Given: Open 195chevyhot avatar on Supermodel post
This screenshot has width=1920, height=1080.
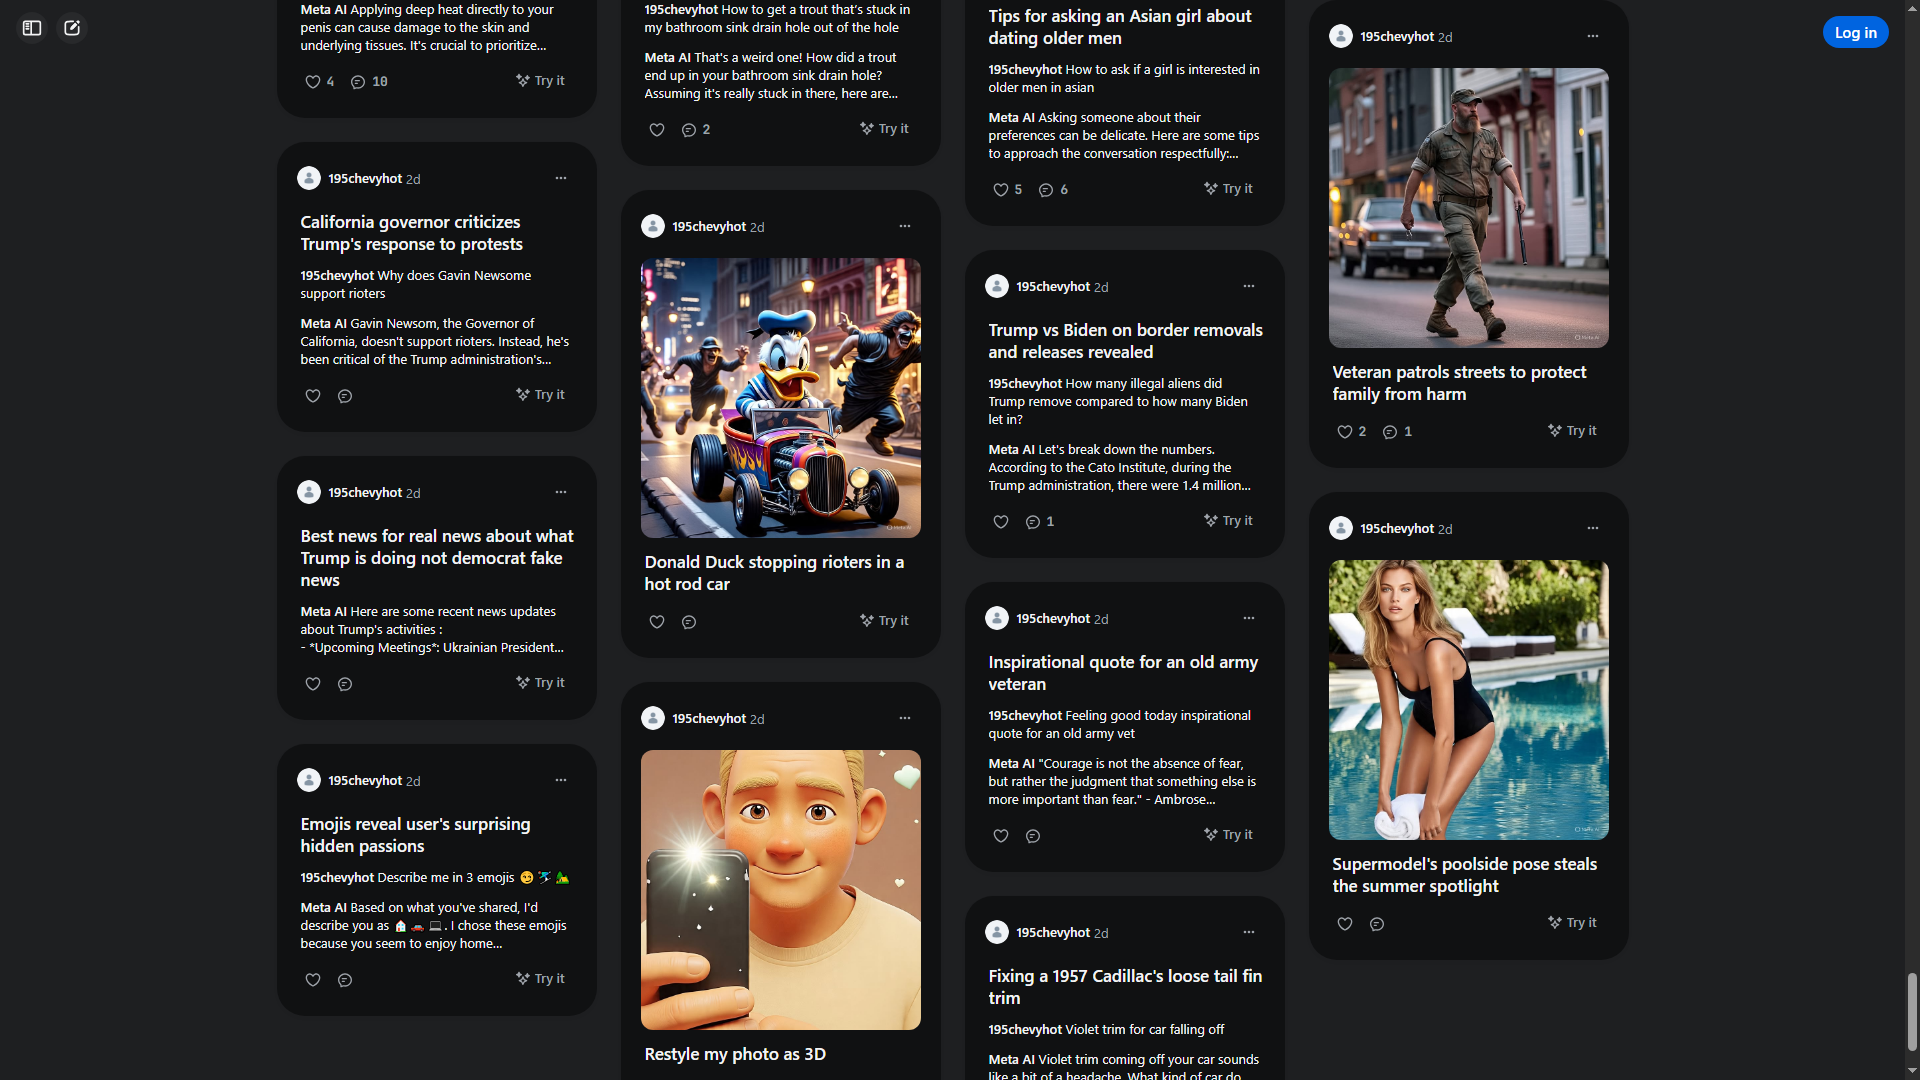Looking at the screenshot, I should tap(1341, 528).
